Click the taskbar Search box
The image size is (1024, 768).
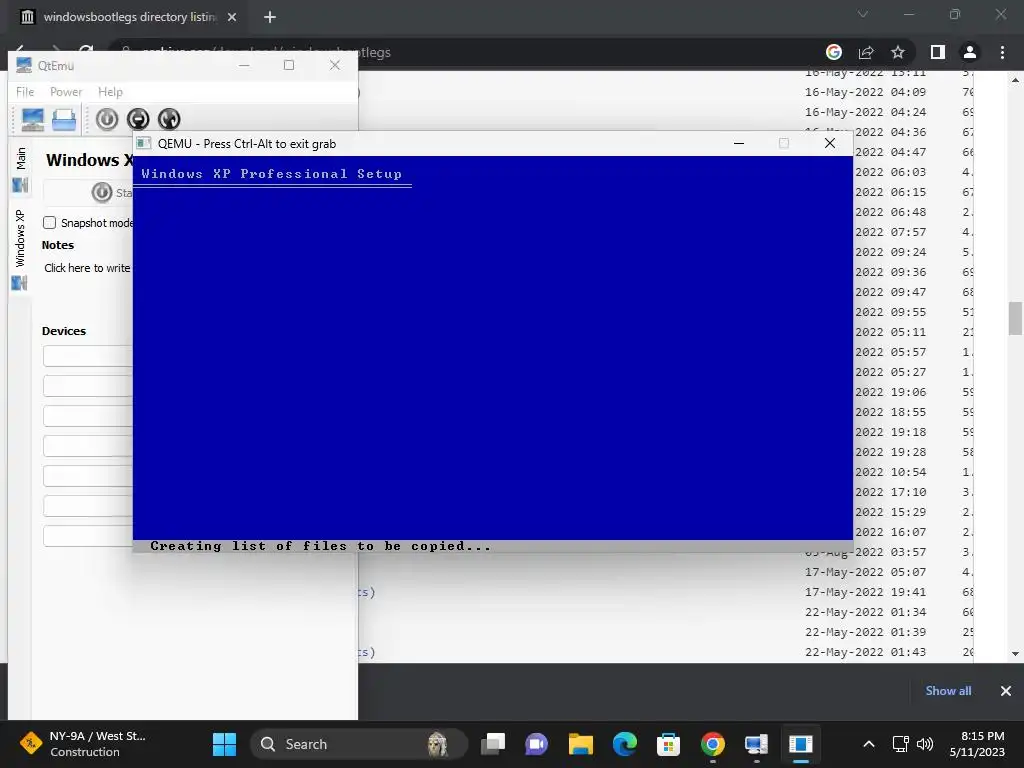click(359, 744)
